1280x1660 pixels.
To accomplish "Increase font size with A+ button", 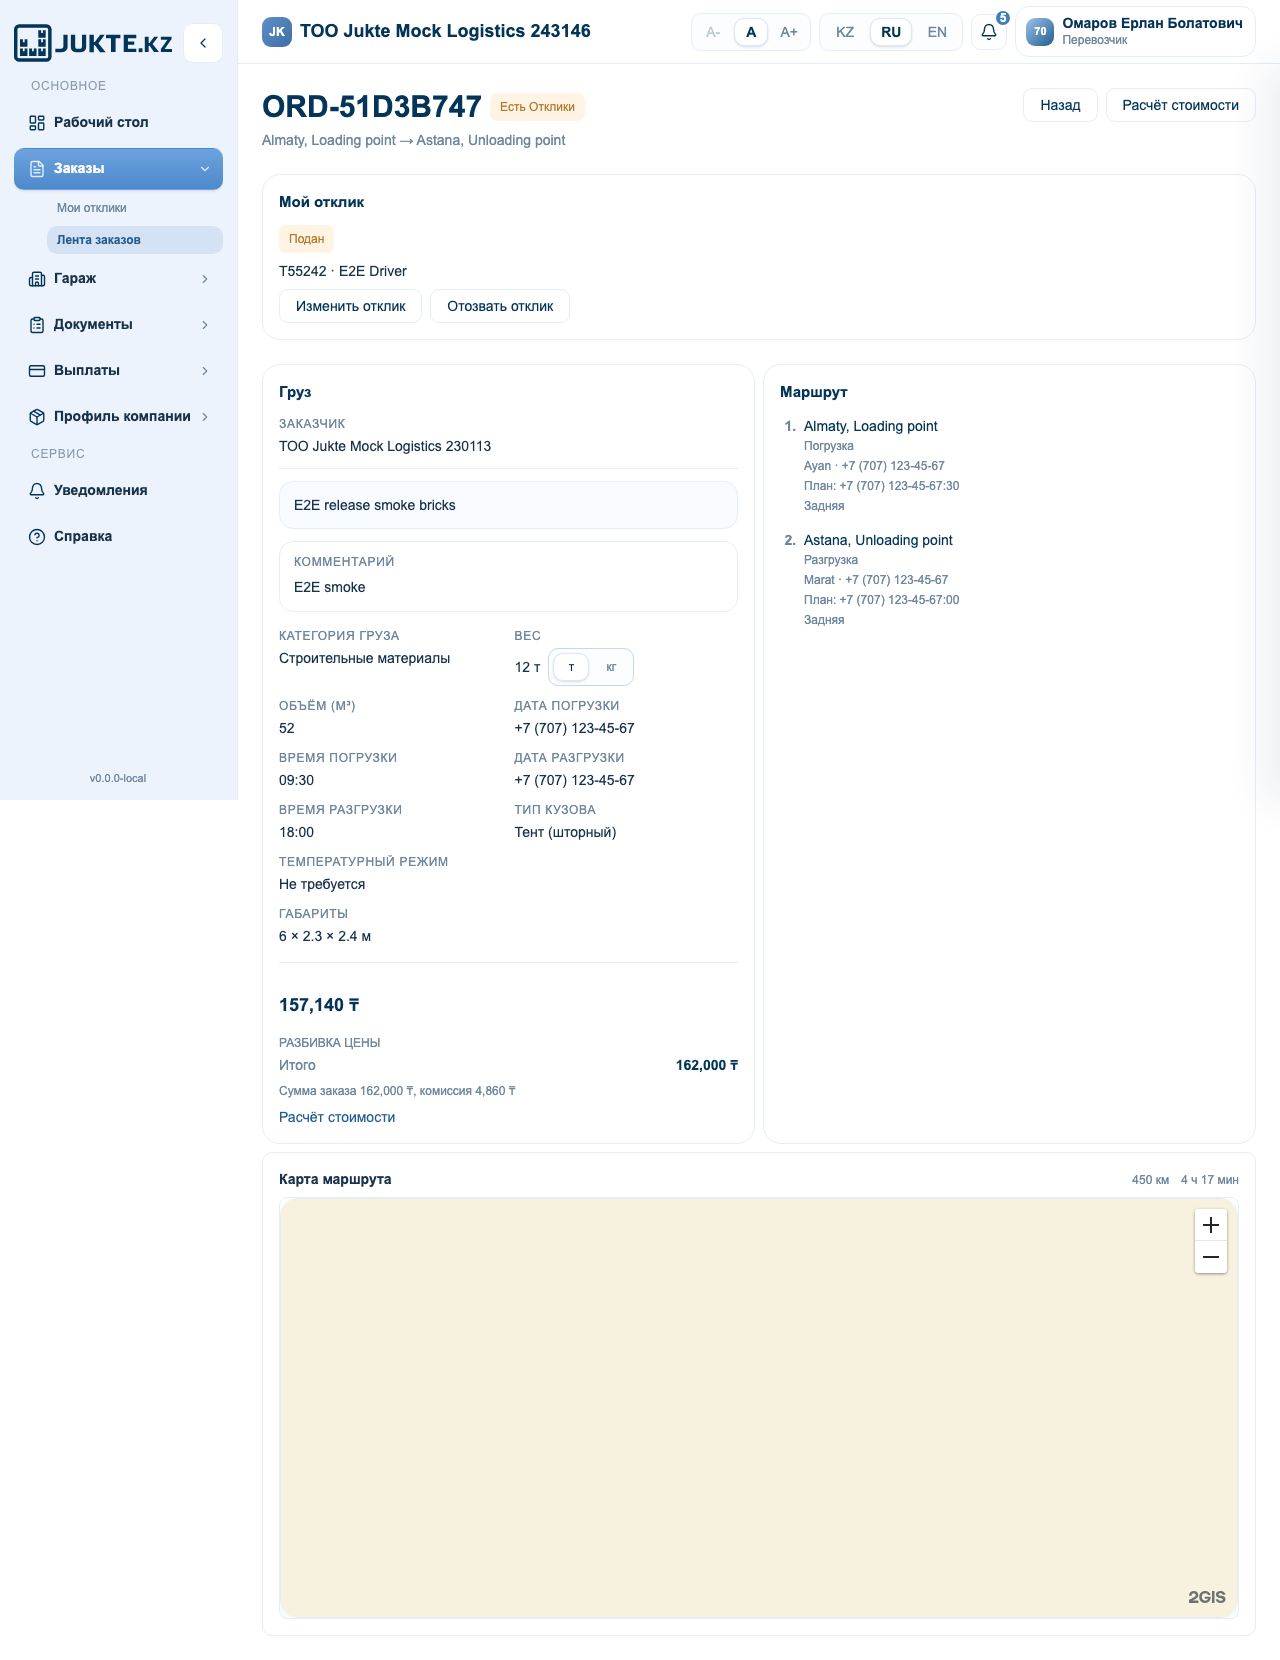I will pos(789,32).
